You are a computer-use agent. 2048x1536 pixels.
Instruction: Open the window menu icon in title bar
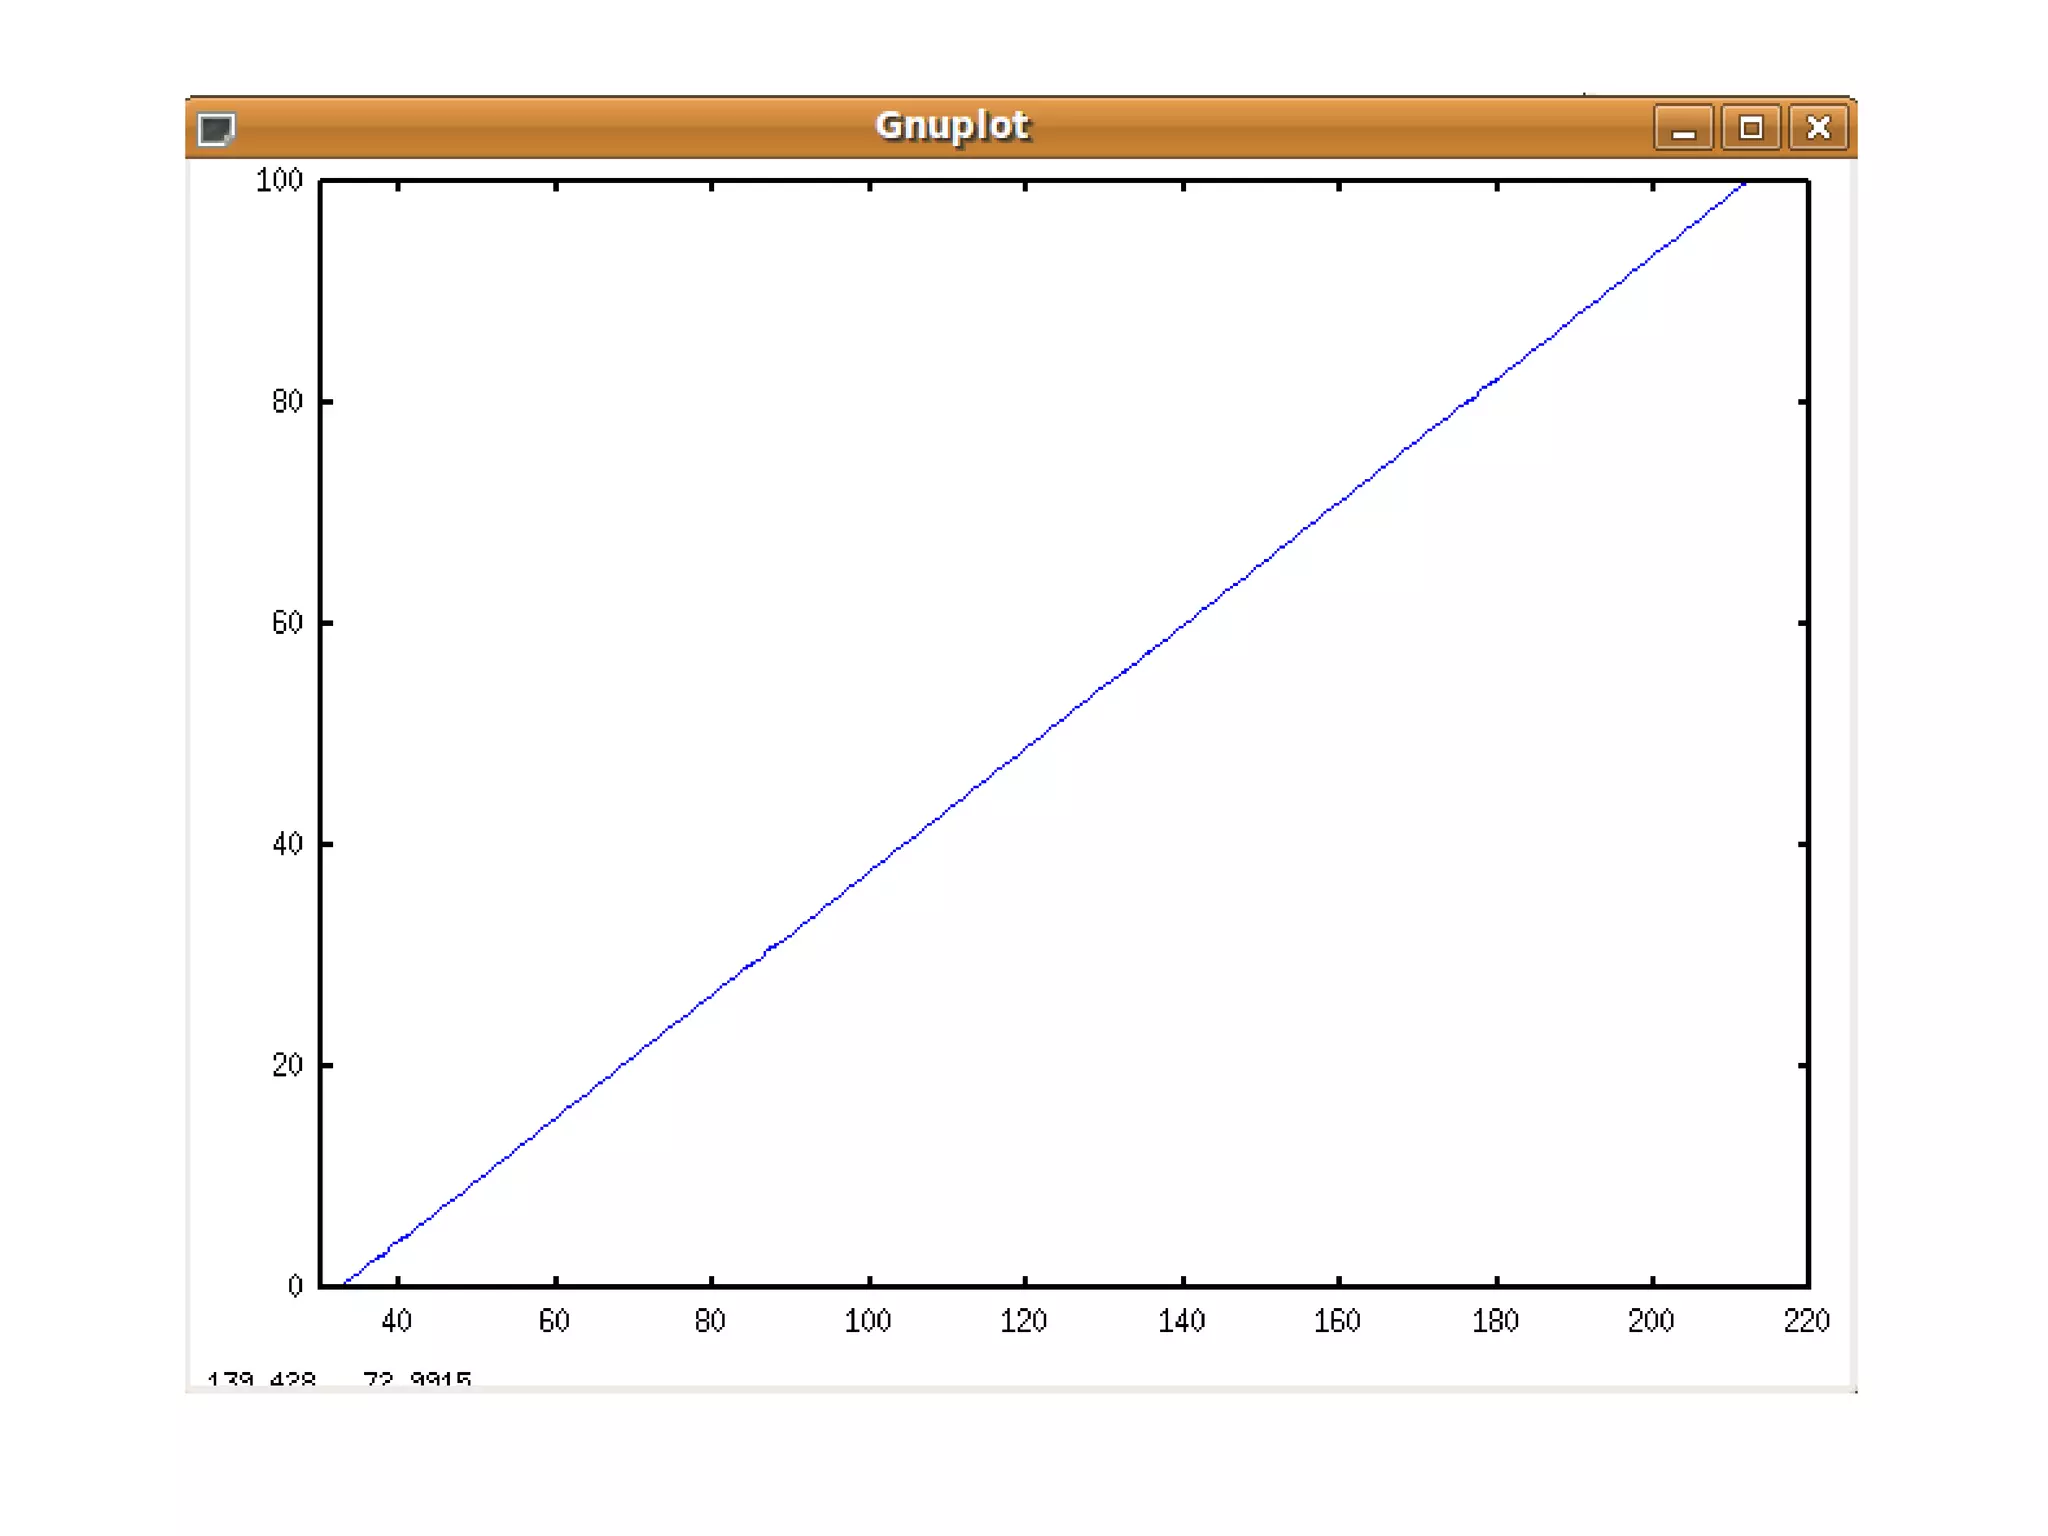216,128
